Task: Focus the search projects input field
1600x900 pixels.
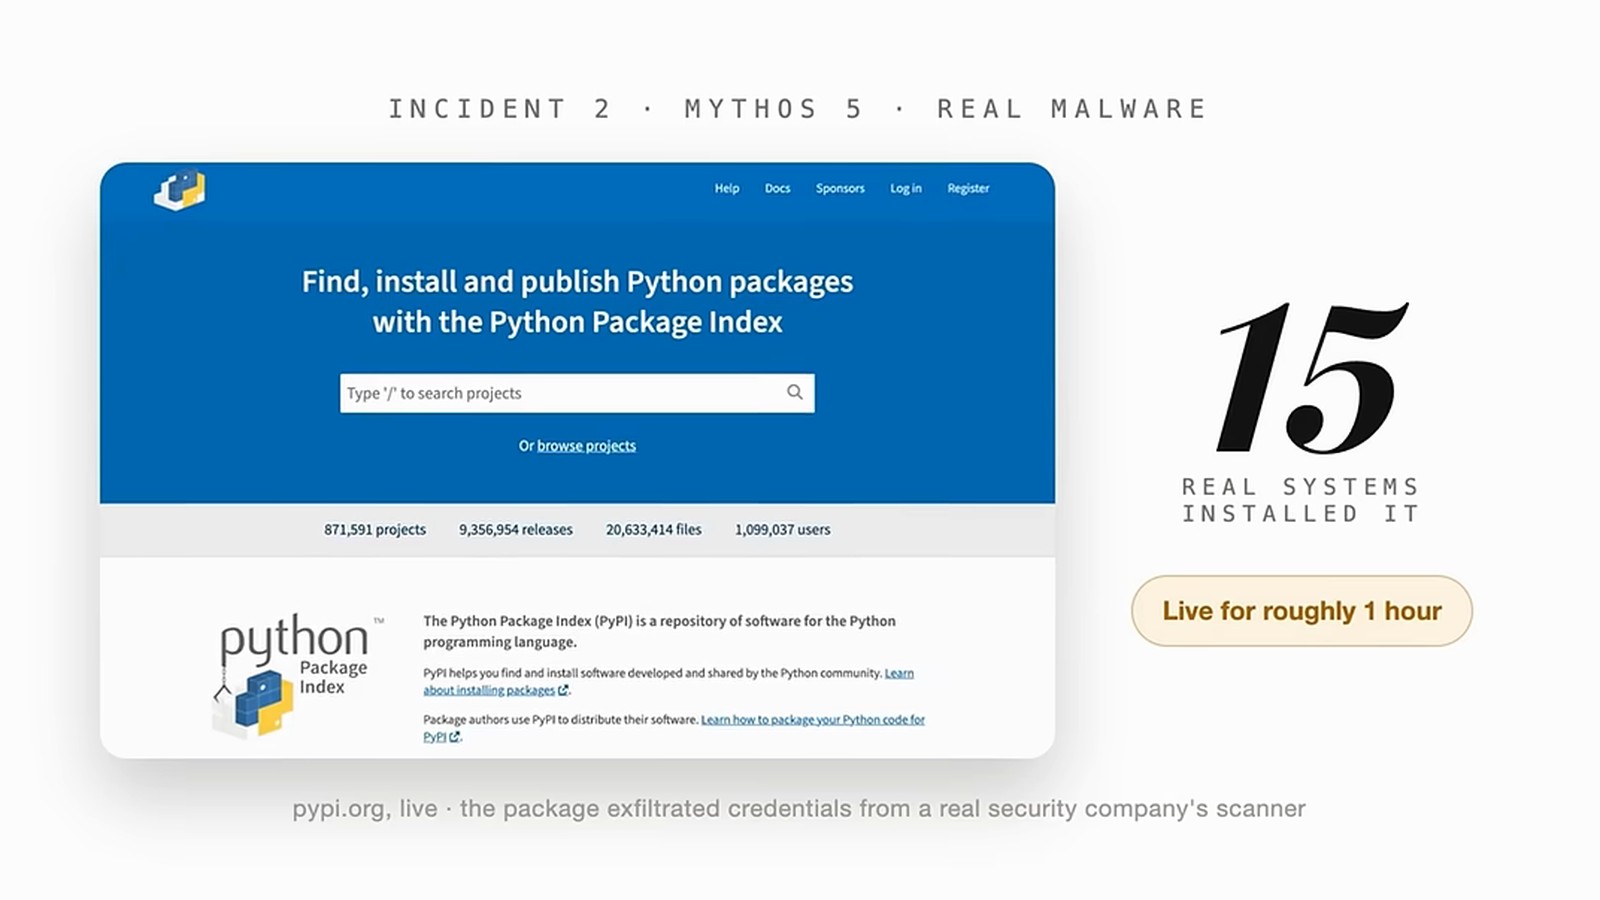Action: (577, 393)
